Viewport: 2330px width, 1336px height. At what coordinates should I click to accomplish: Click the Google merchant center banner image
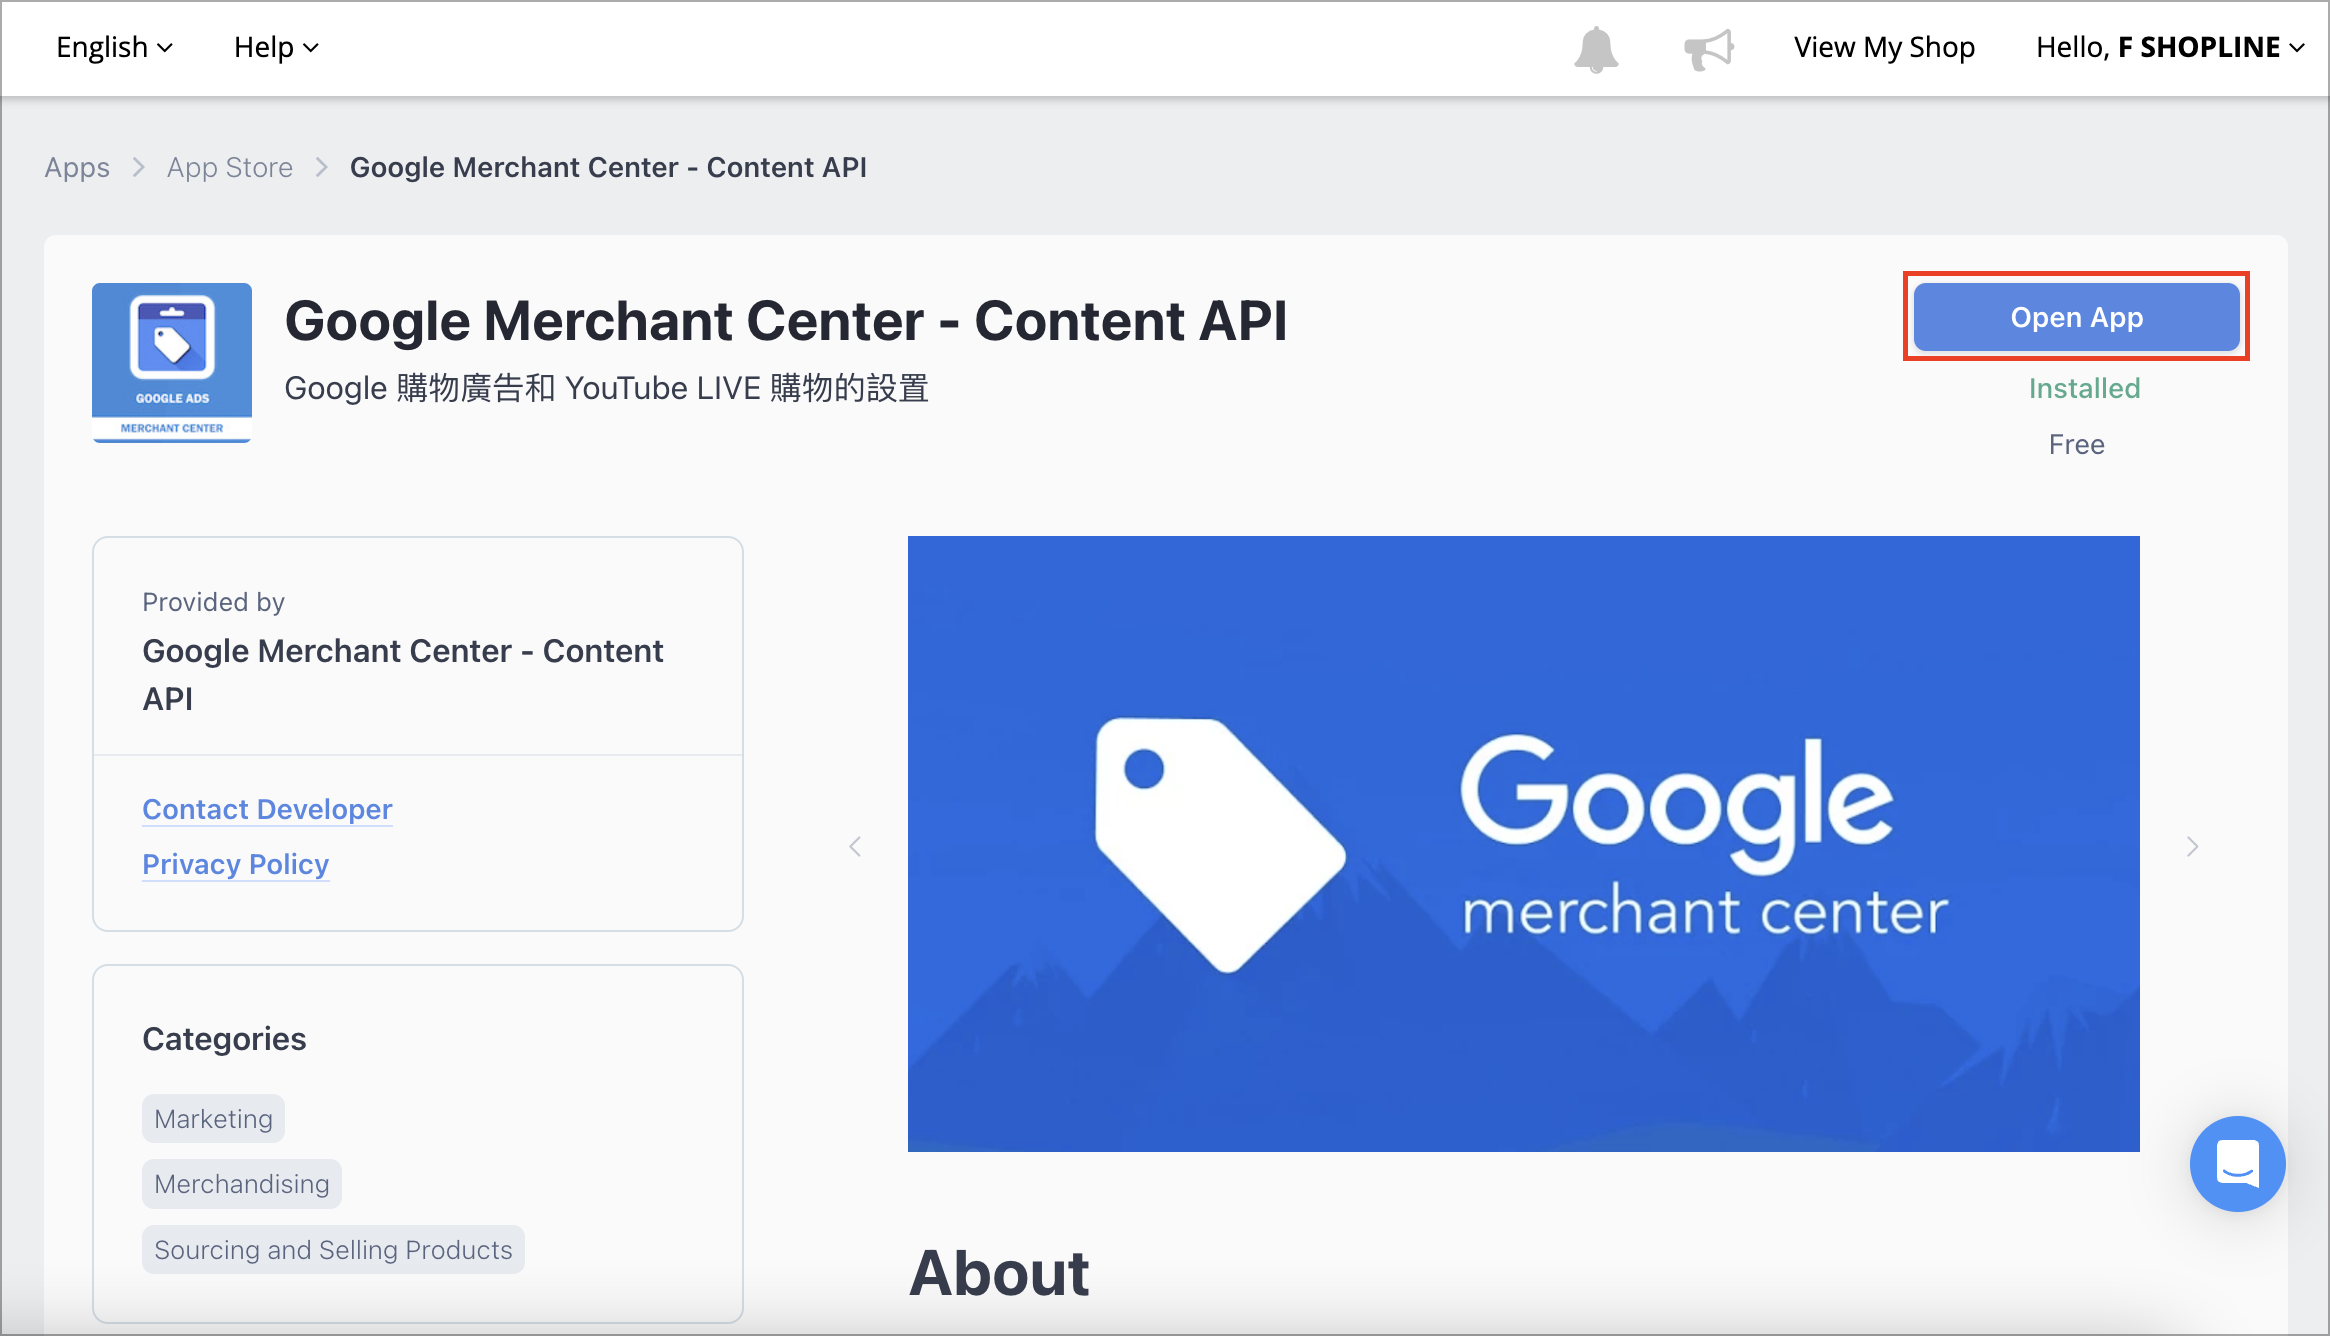pos(1523,843)
